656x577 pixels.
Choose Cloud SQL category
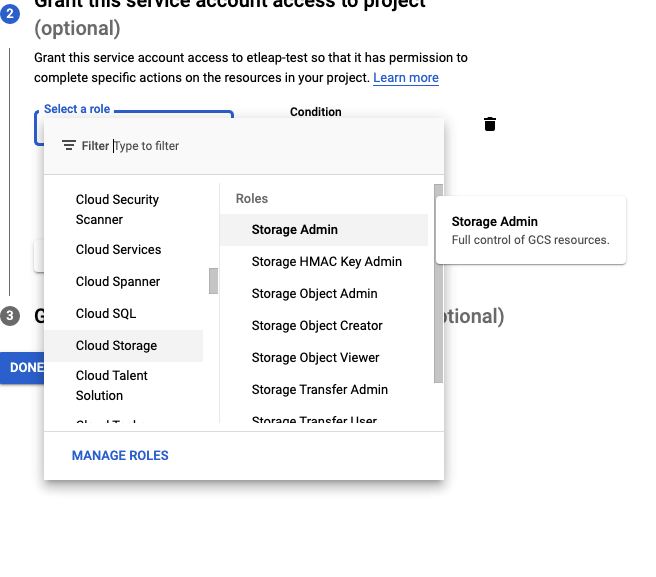pyautogui.click(x=106, y=313)
